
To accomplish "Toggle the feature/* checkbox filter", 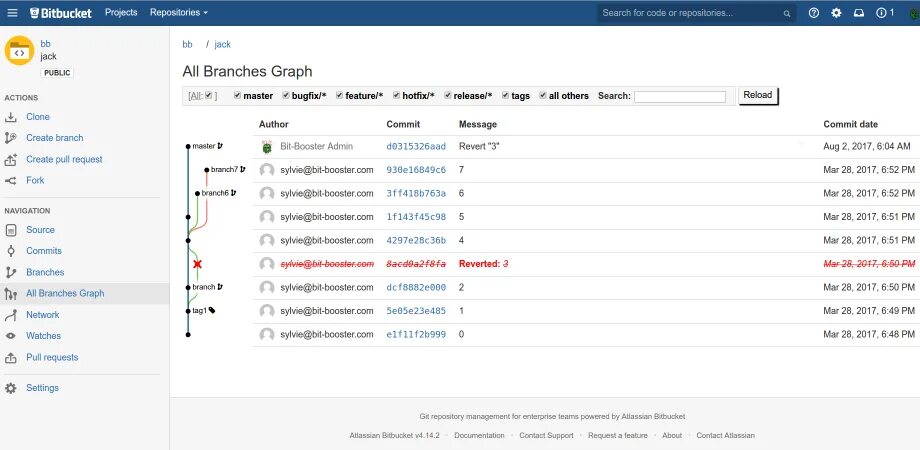I will pyautogui.click(x=339, y=96).
